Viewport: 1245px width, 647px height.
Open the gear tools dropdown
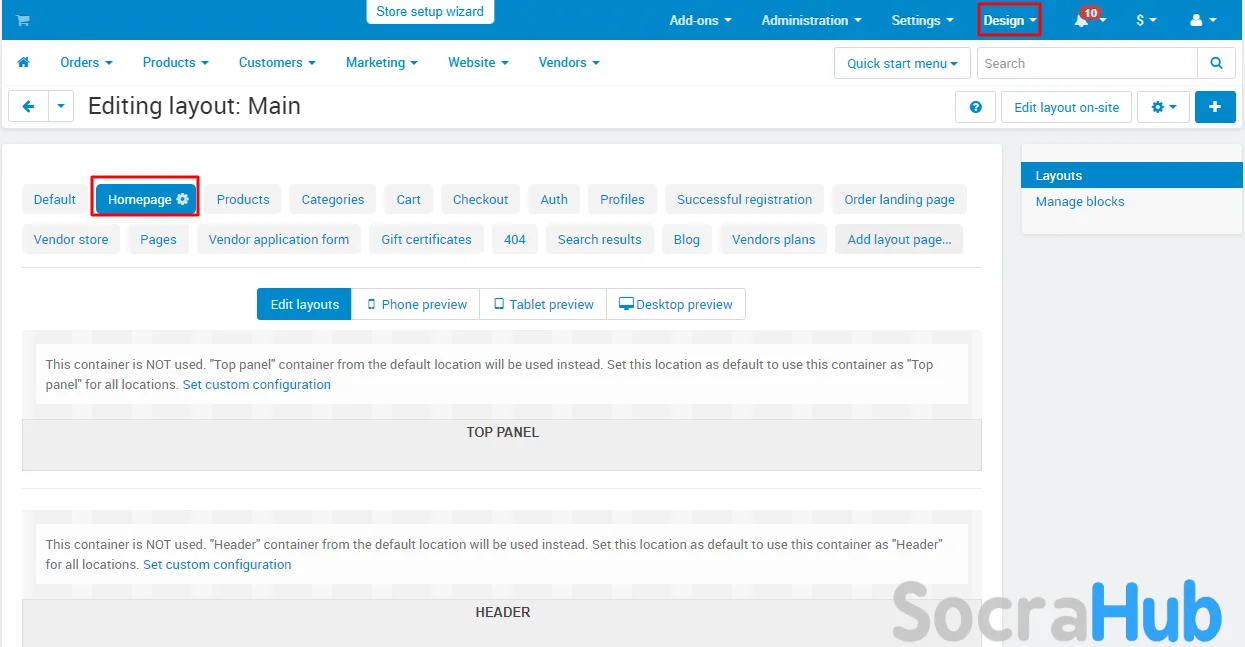(x=1163, y=107)
